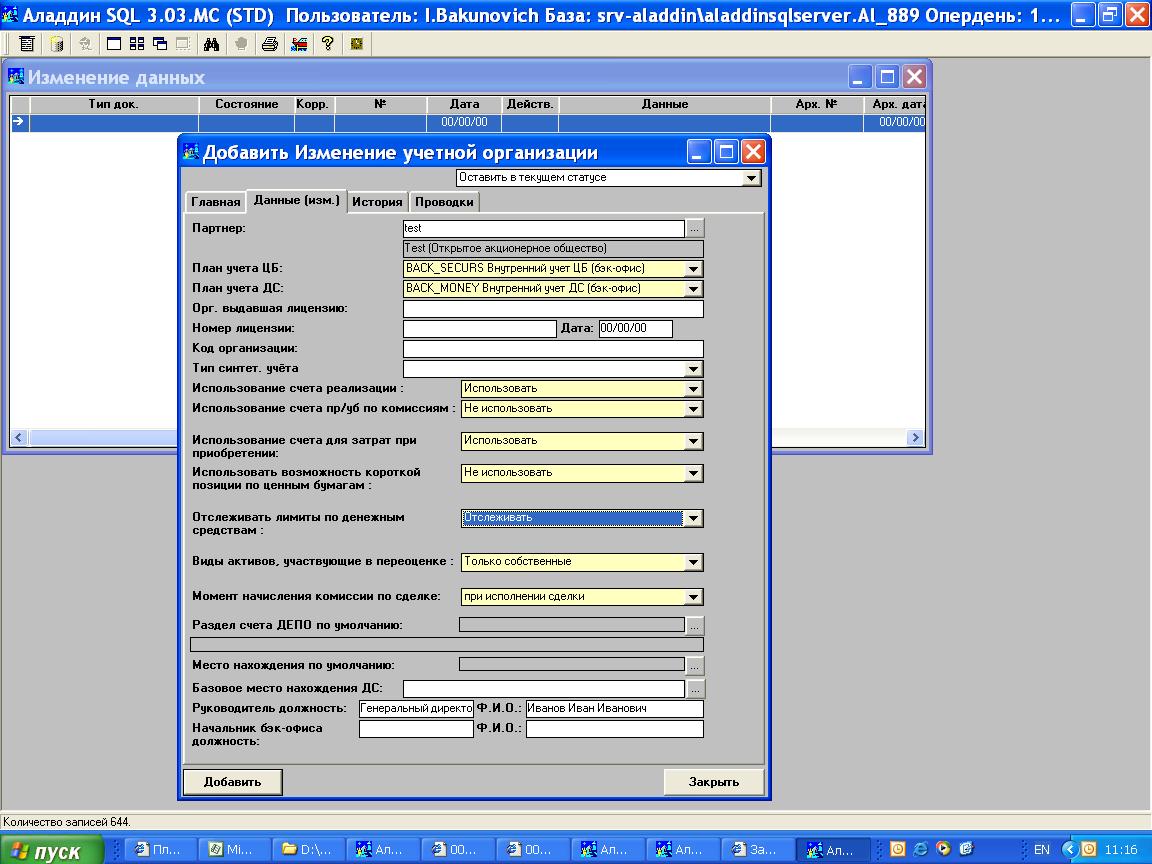Click the 'Базовое место нахождения ДС' field

tap(544, 688)
